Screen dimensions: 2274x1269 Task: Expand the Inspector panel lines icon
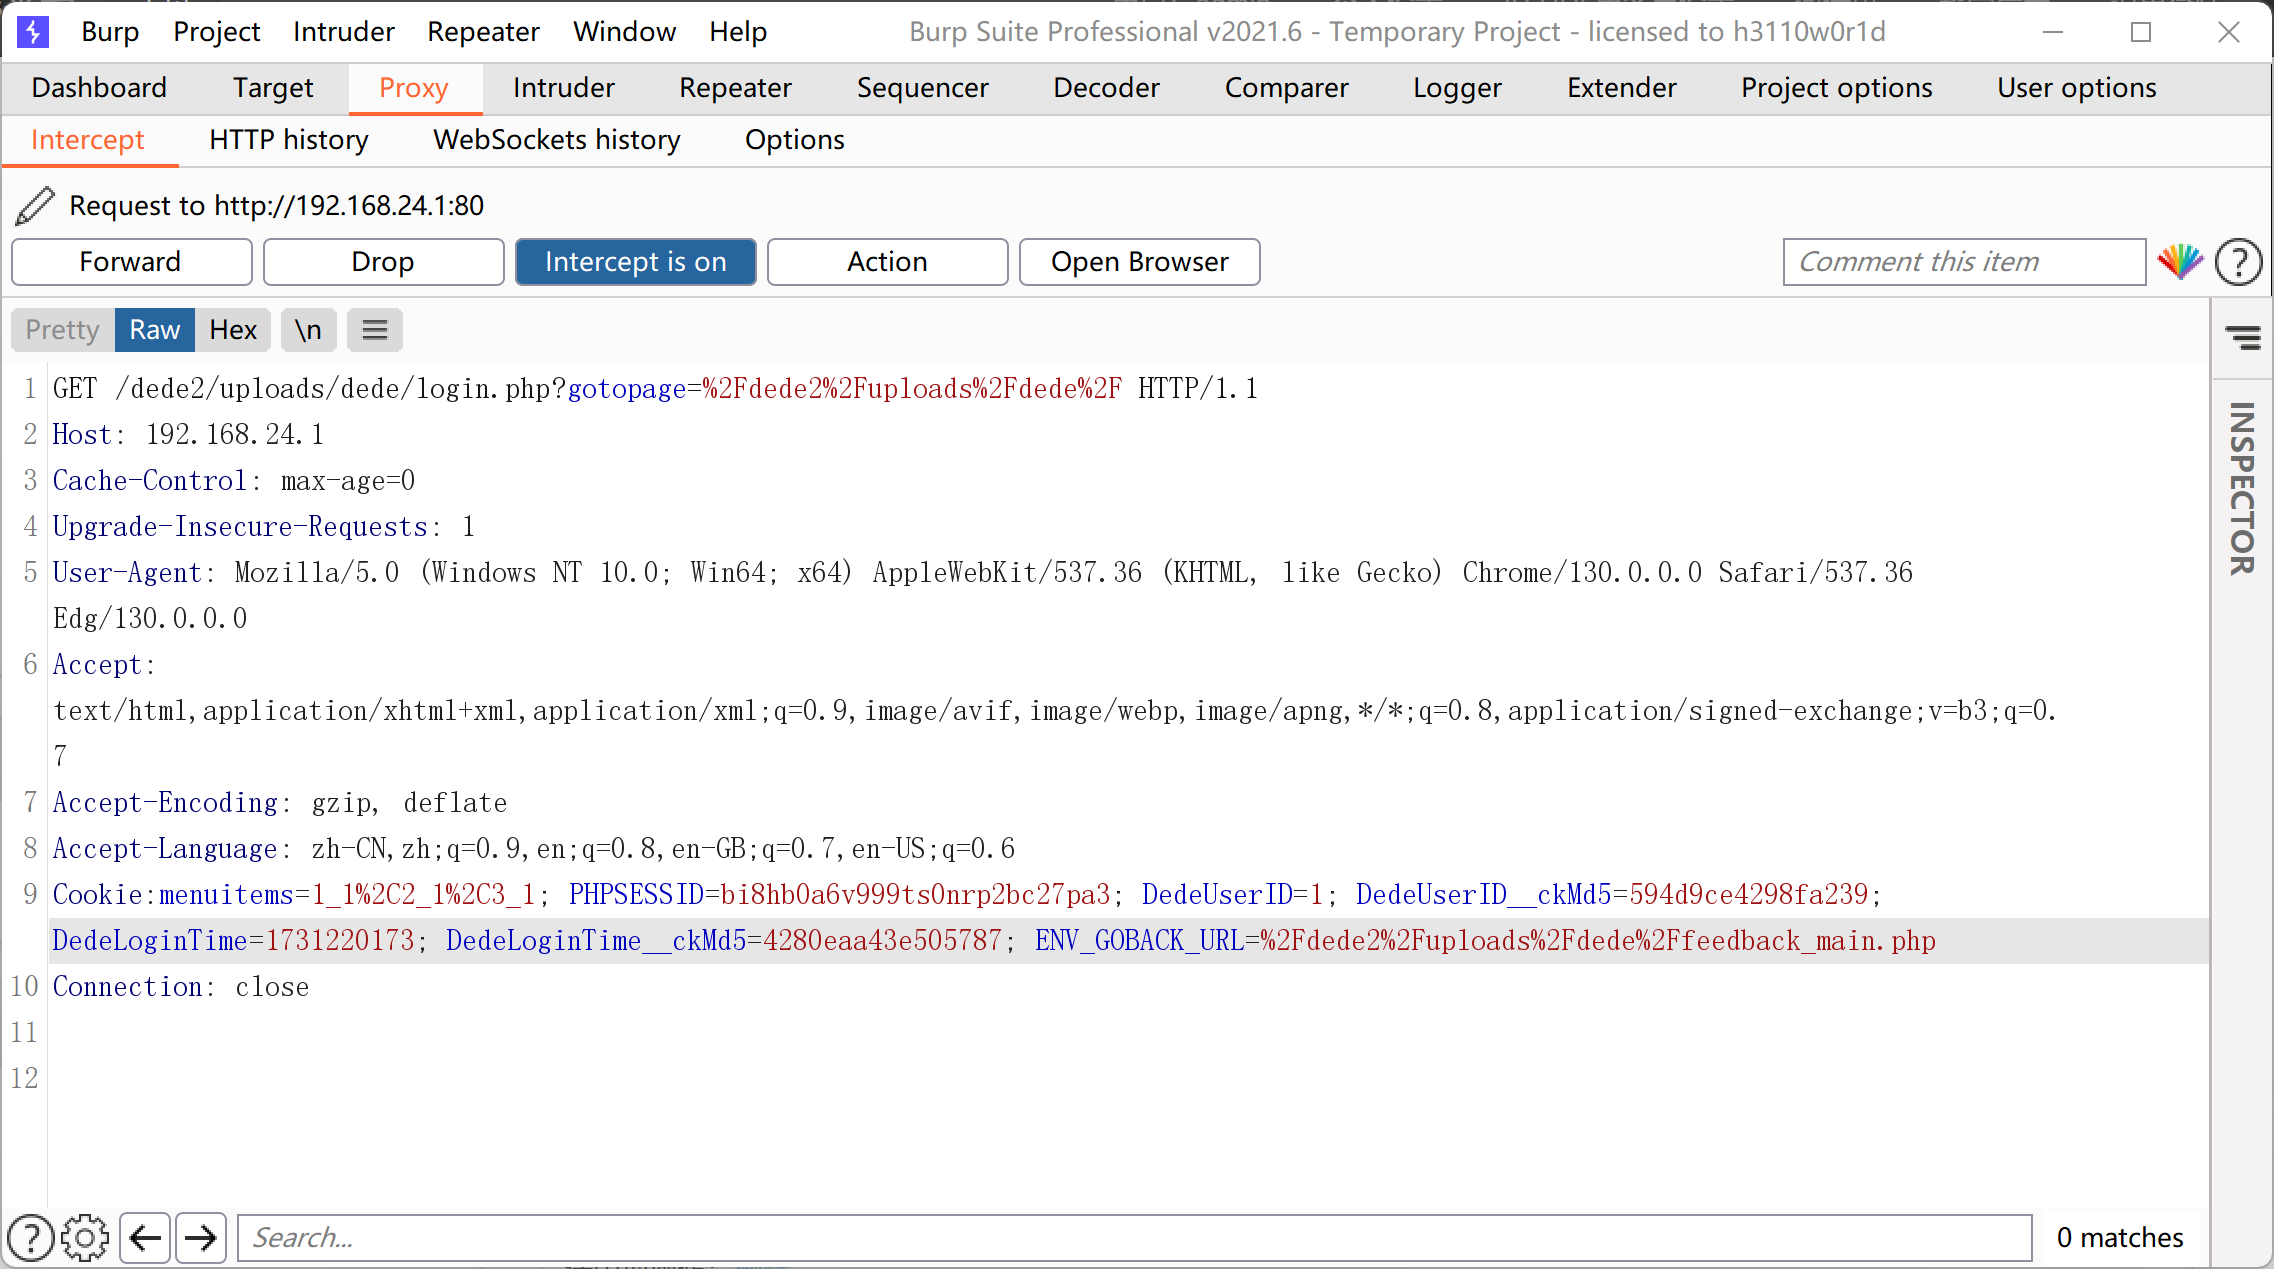[x=2243, y=338]
